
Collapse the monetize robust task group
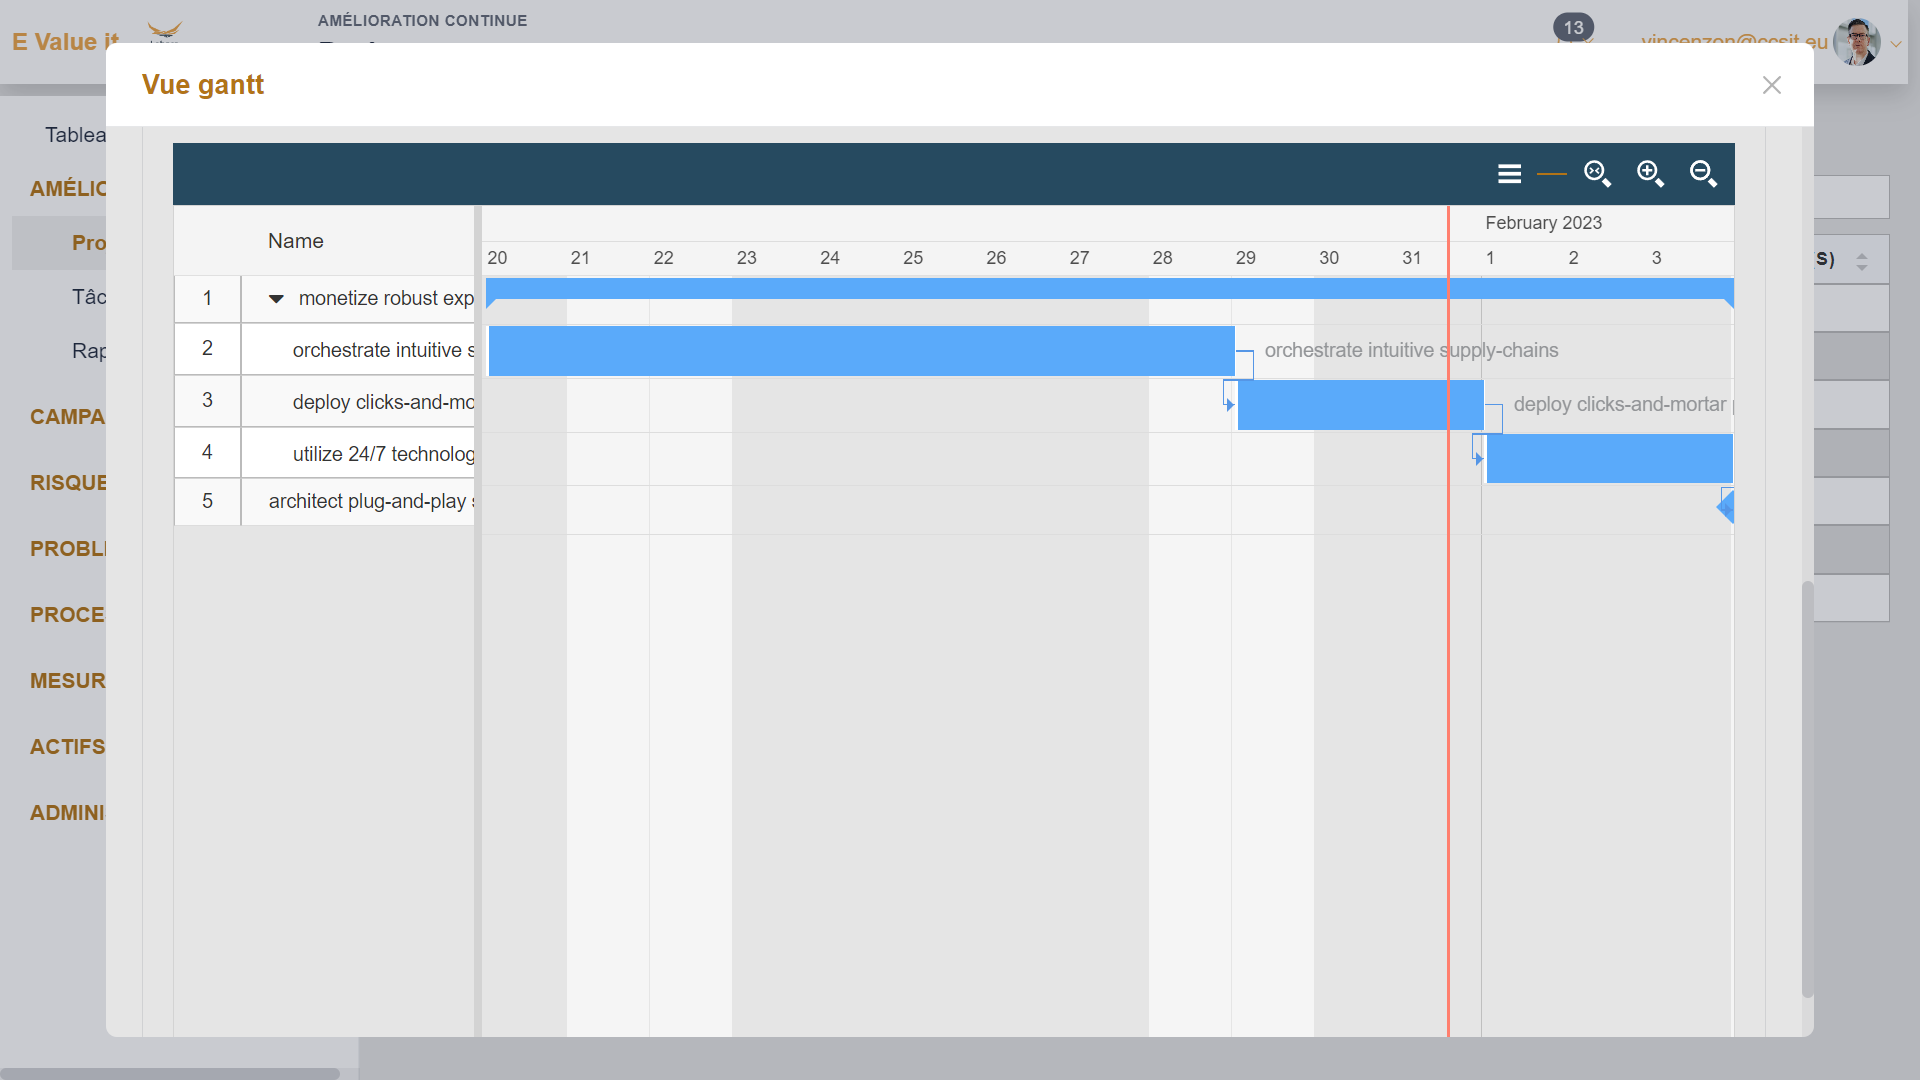pyautogui.click(x=277, y=299)
